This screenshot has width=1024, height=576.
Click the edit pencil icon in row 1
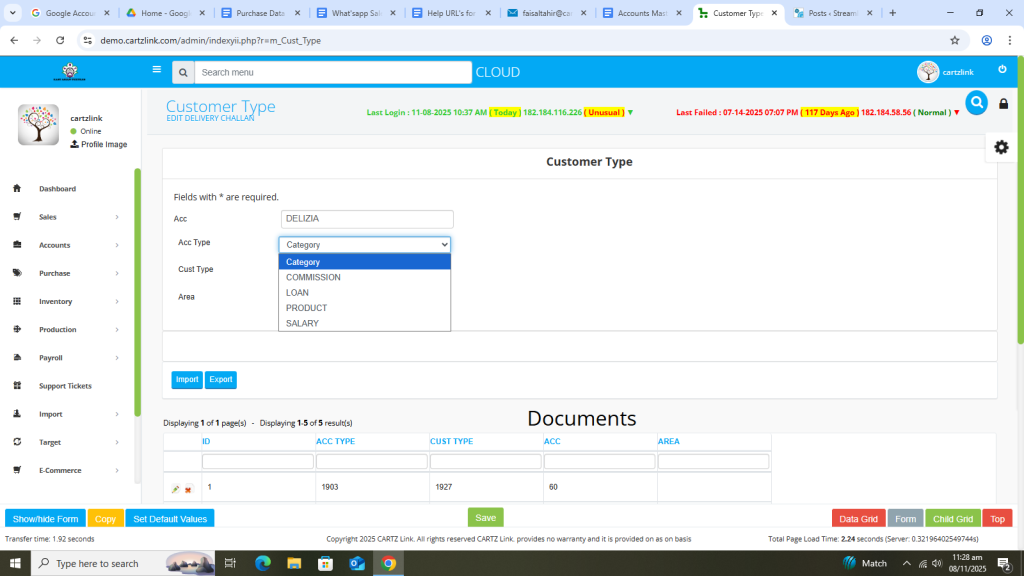[x=176, y=489]
